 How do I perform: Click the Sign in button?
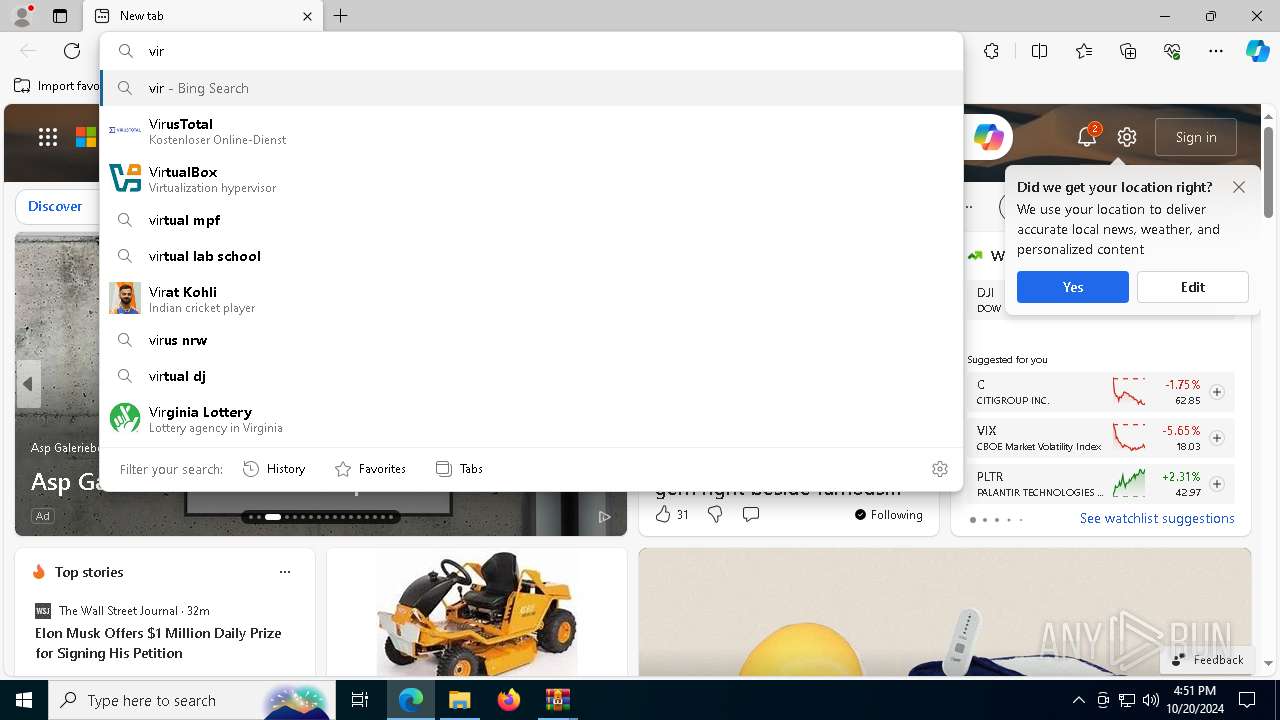tap(1196, 137)
